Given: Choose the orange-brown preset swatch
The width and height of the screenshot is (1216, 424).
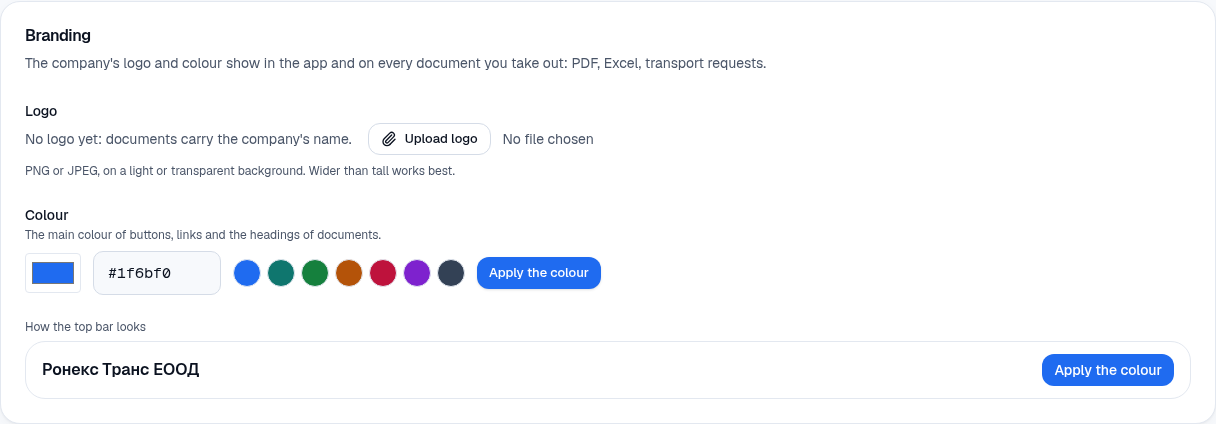Looking at the screenshot, I should (x=349, y=273).
